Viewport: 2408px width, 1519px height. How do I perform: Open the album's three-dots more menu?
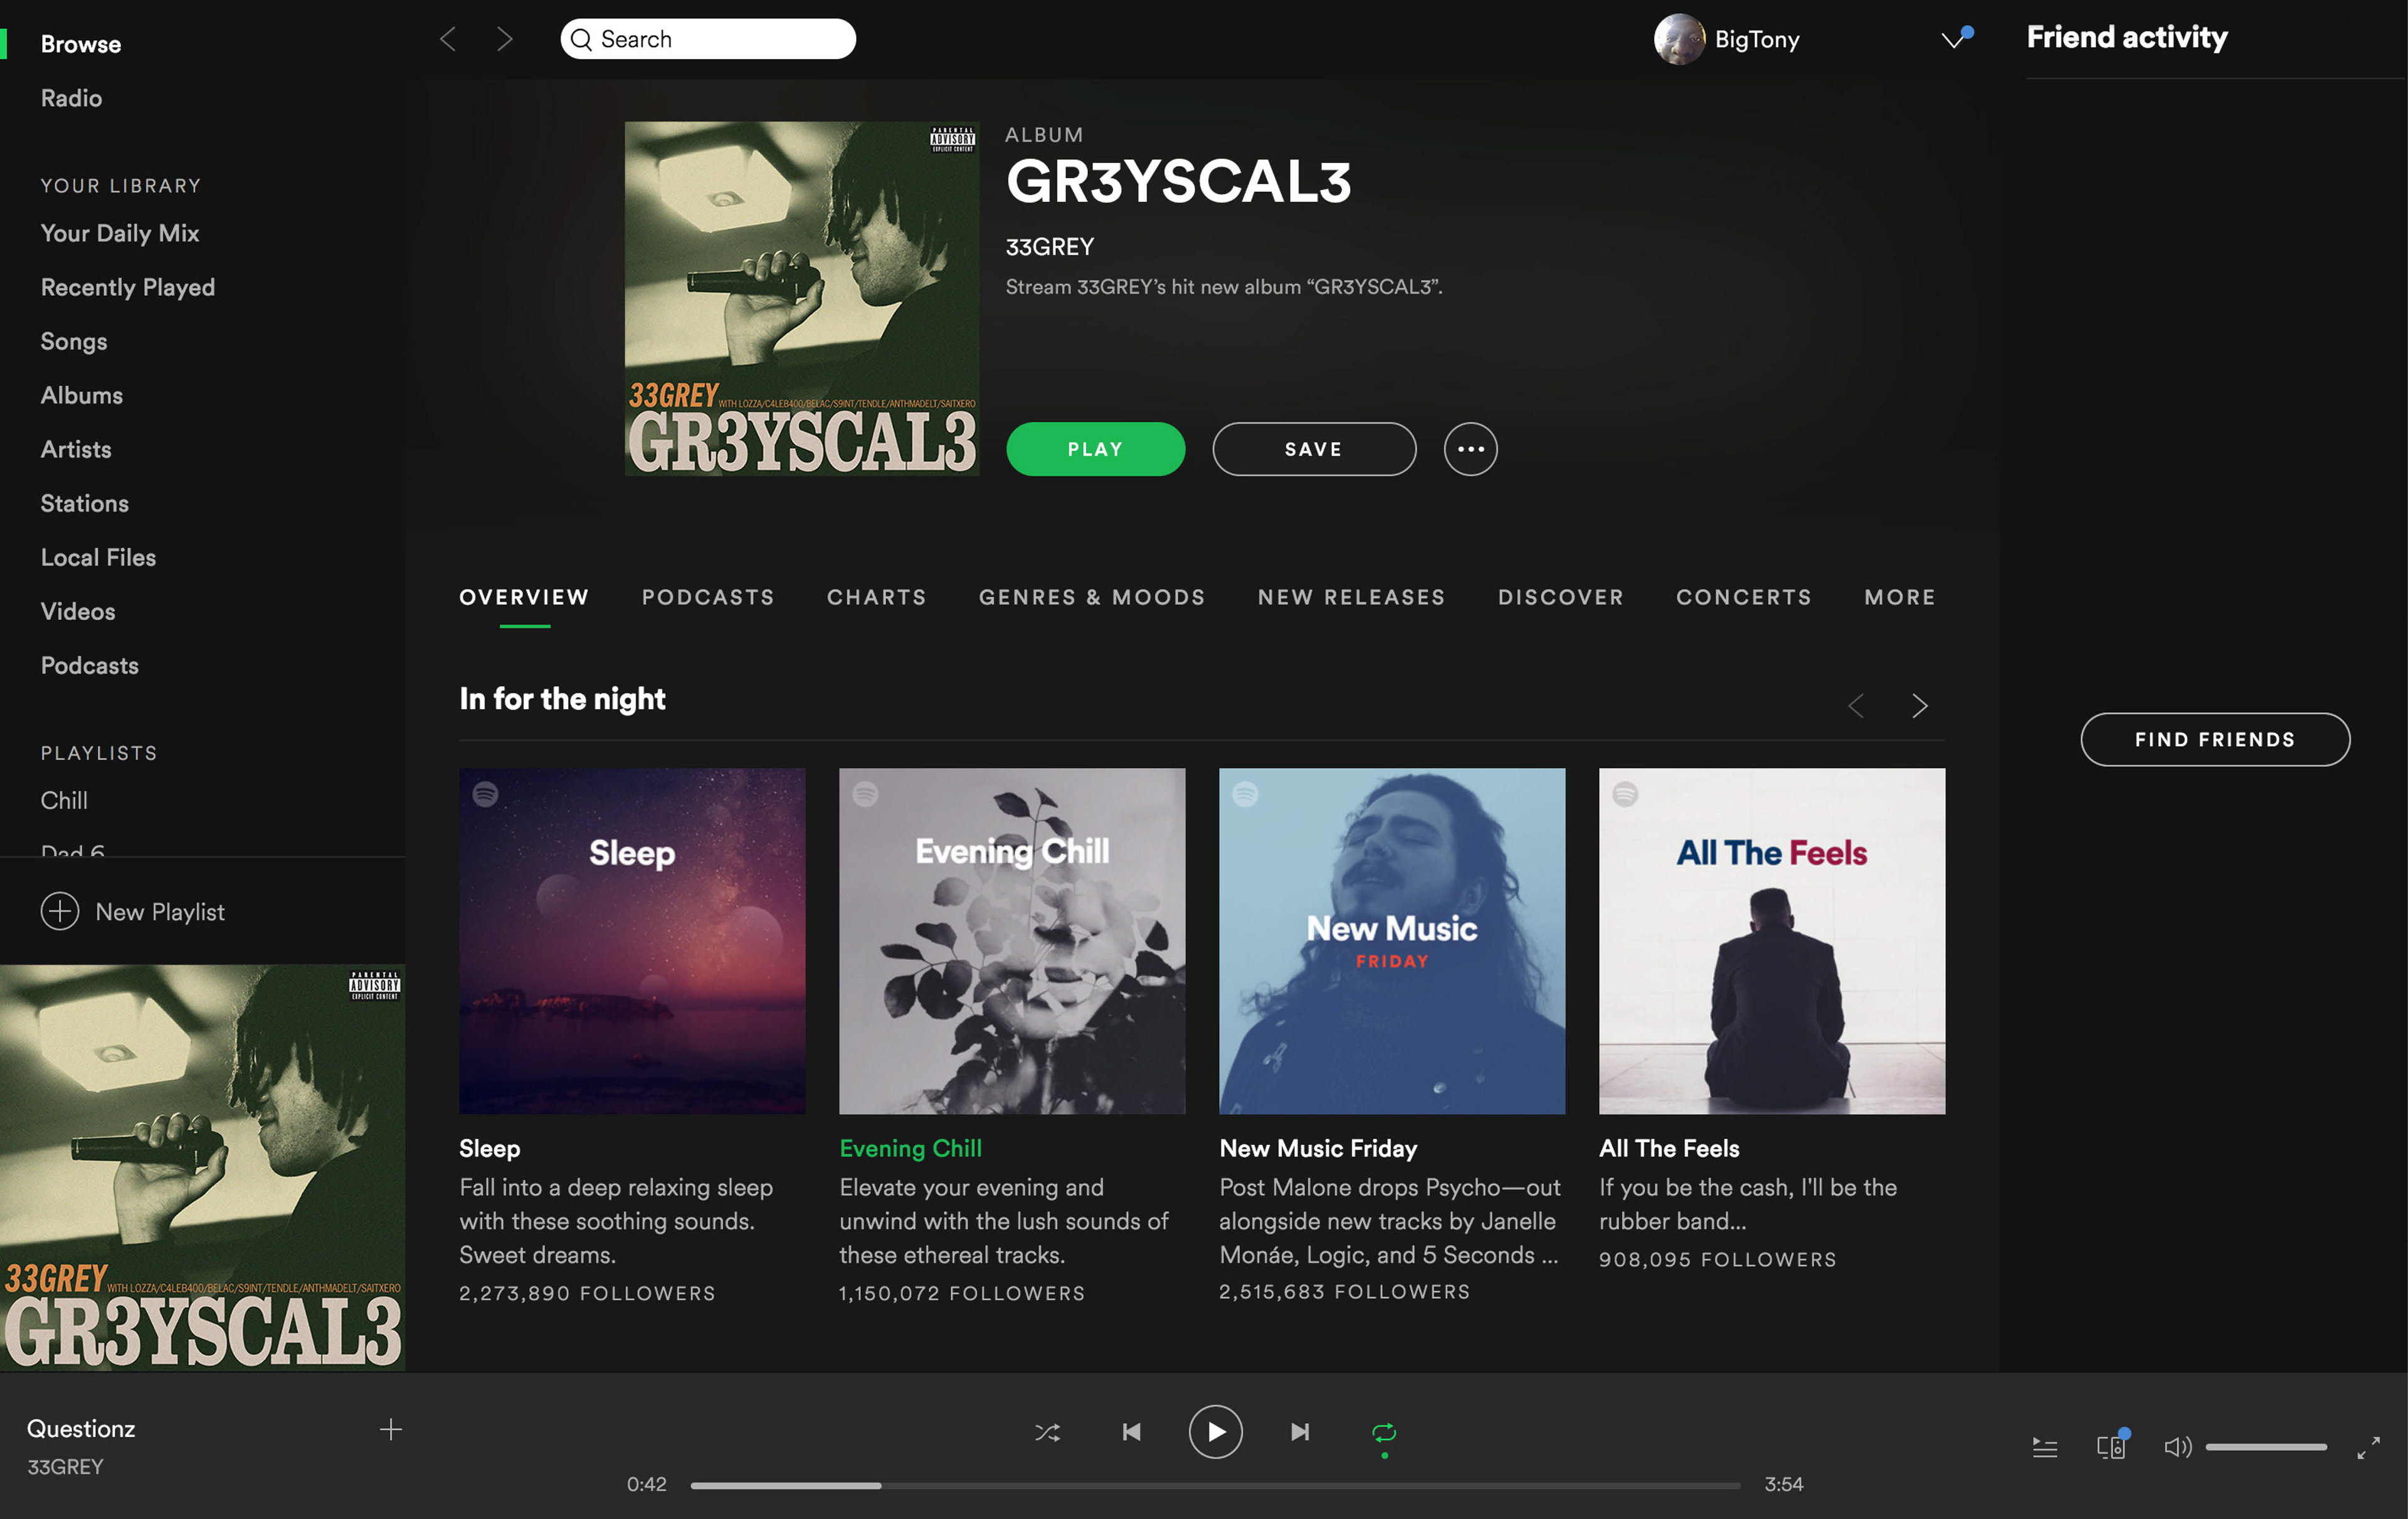pos(1470,449)
